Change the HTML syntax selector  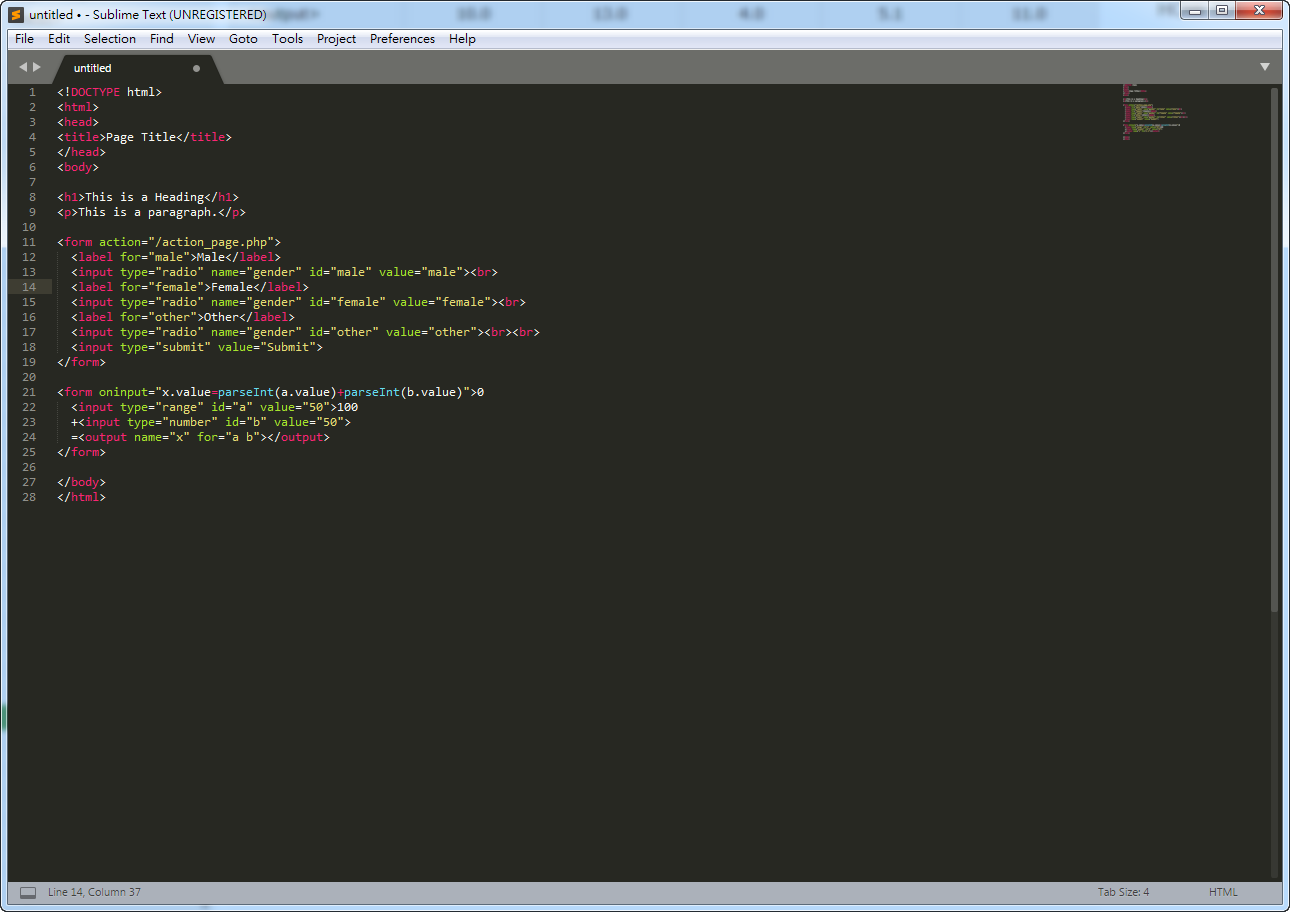1223,892
